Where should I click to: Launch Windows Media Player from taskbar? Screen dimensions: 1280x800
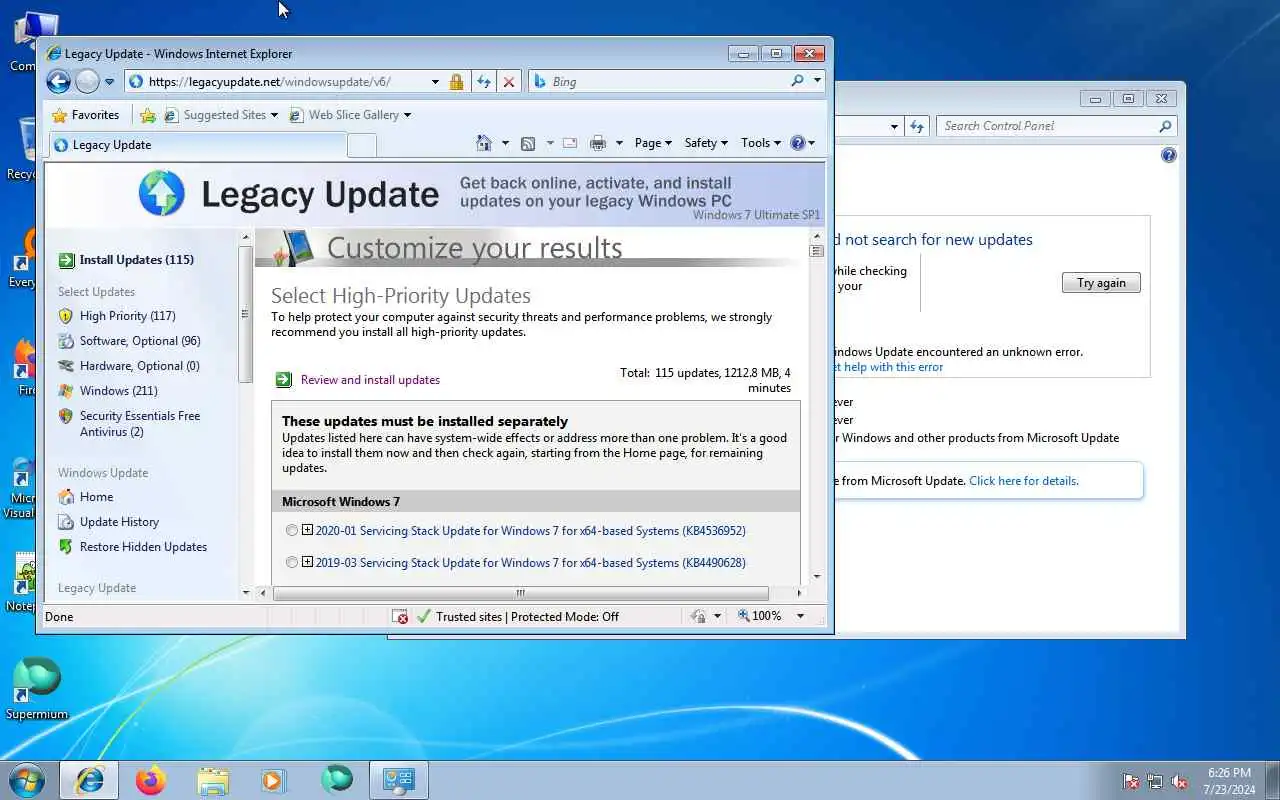pyautogui.click(x=275, y=780)
